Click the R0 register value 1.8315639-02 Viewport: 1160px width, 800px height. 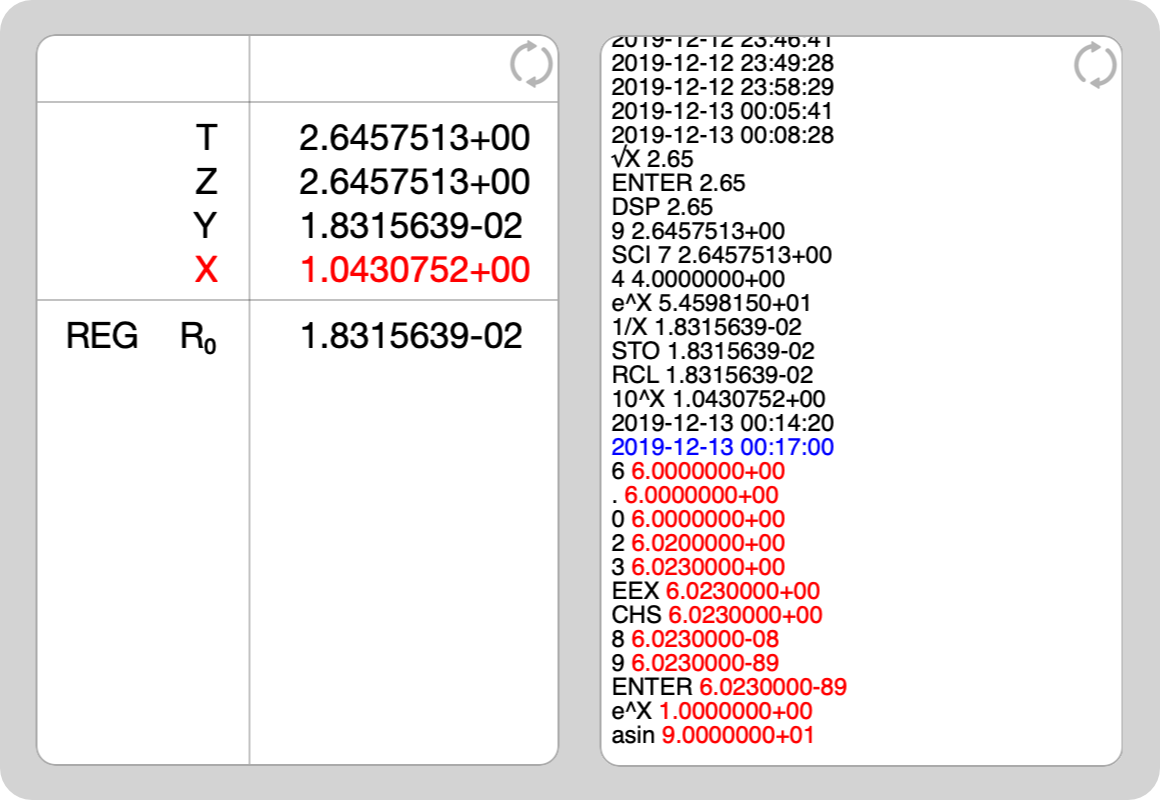[411, 336]
